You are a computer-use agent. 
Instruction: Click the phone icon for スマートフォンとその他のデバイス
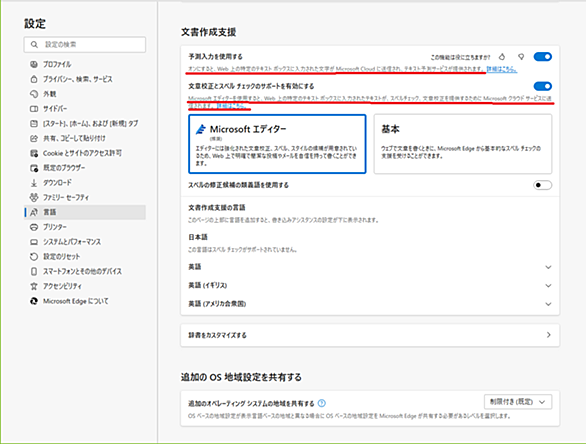pyautogui.click(x=34, y=271)
